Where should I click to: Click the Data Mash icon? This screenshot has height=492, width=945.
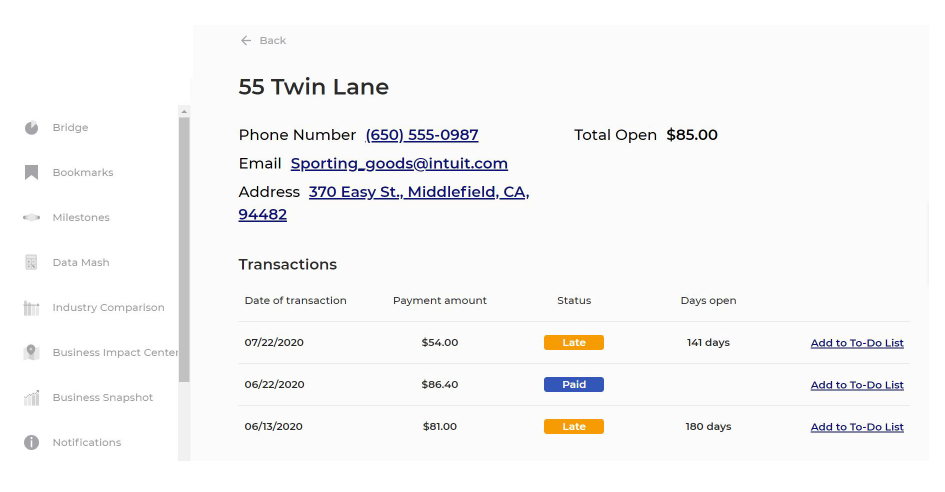pos(32,263)
